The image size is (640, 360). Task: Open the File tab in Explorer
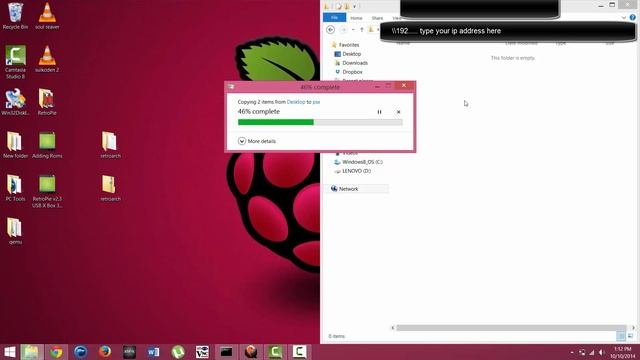point(334,18)
